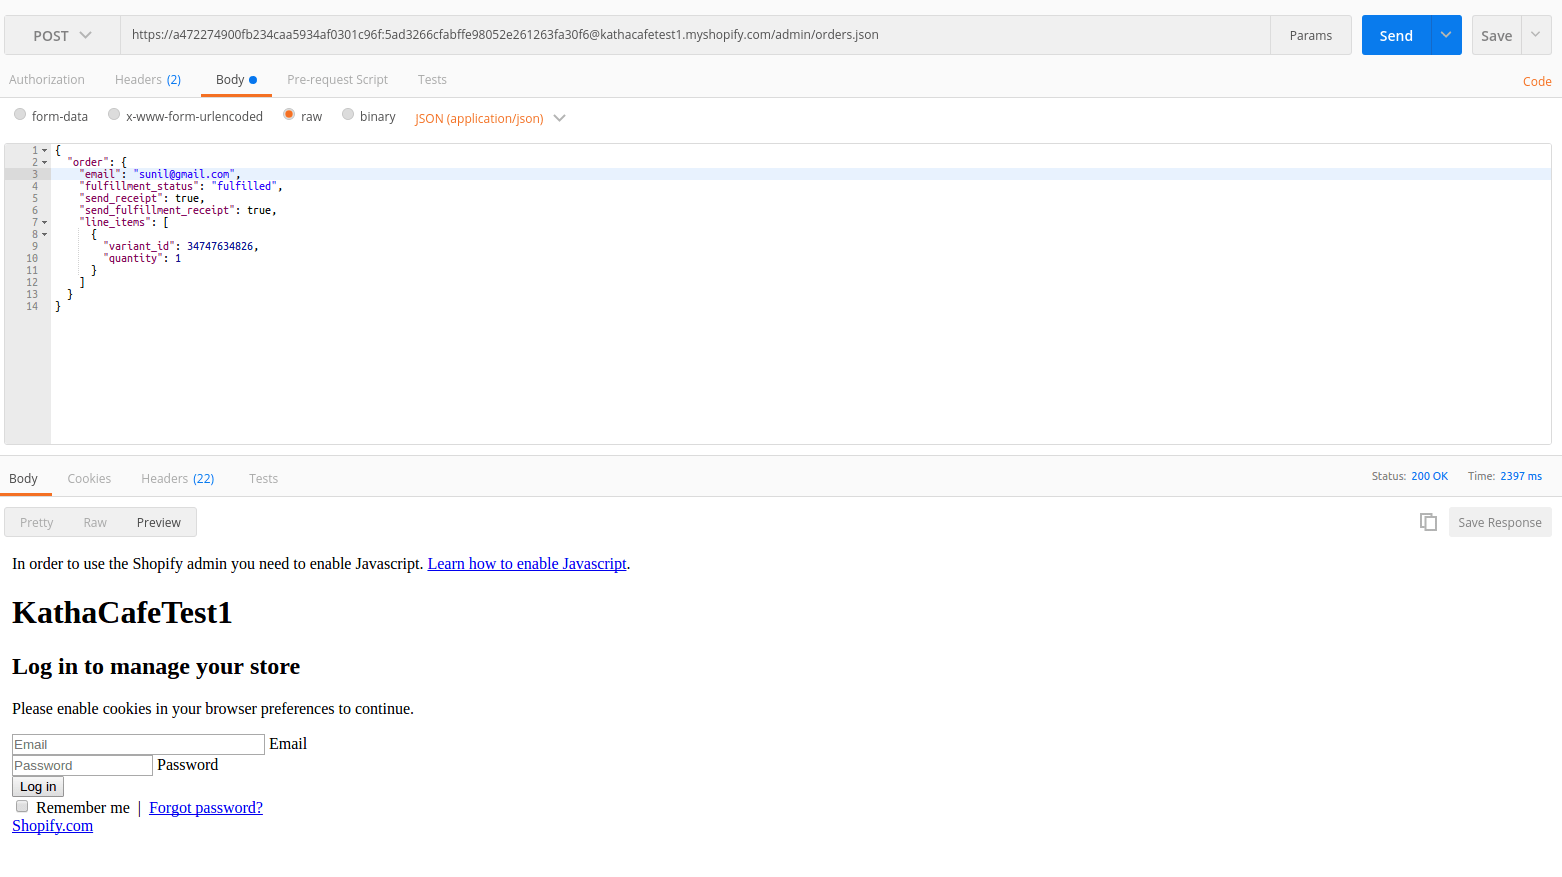Viewport: 1562px width, 877px height.
Task: Click the 2397 ms response time
Action: pyautogui.click(x=1521, y=476)
